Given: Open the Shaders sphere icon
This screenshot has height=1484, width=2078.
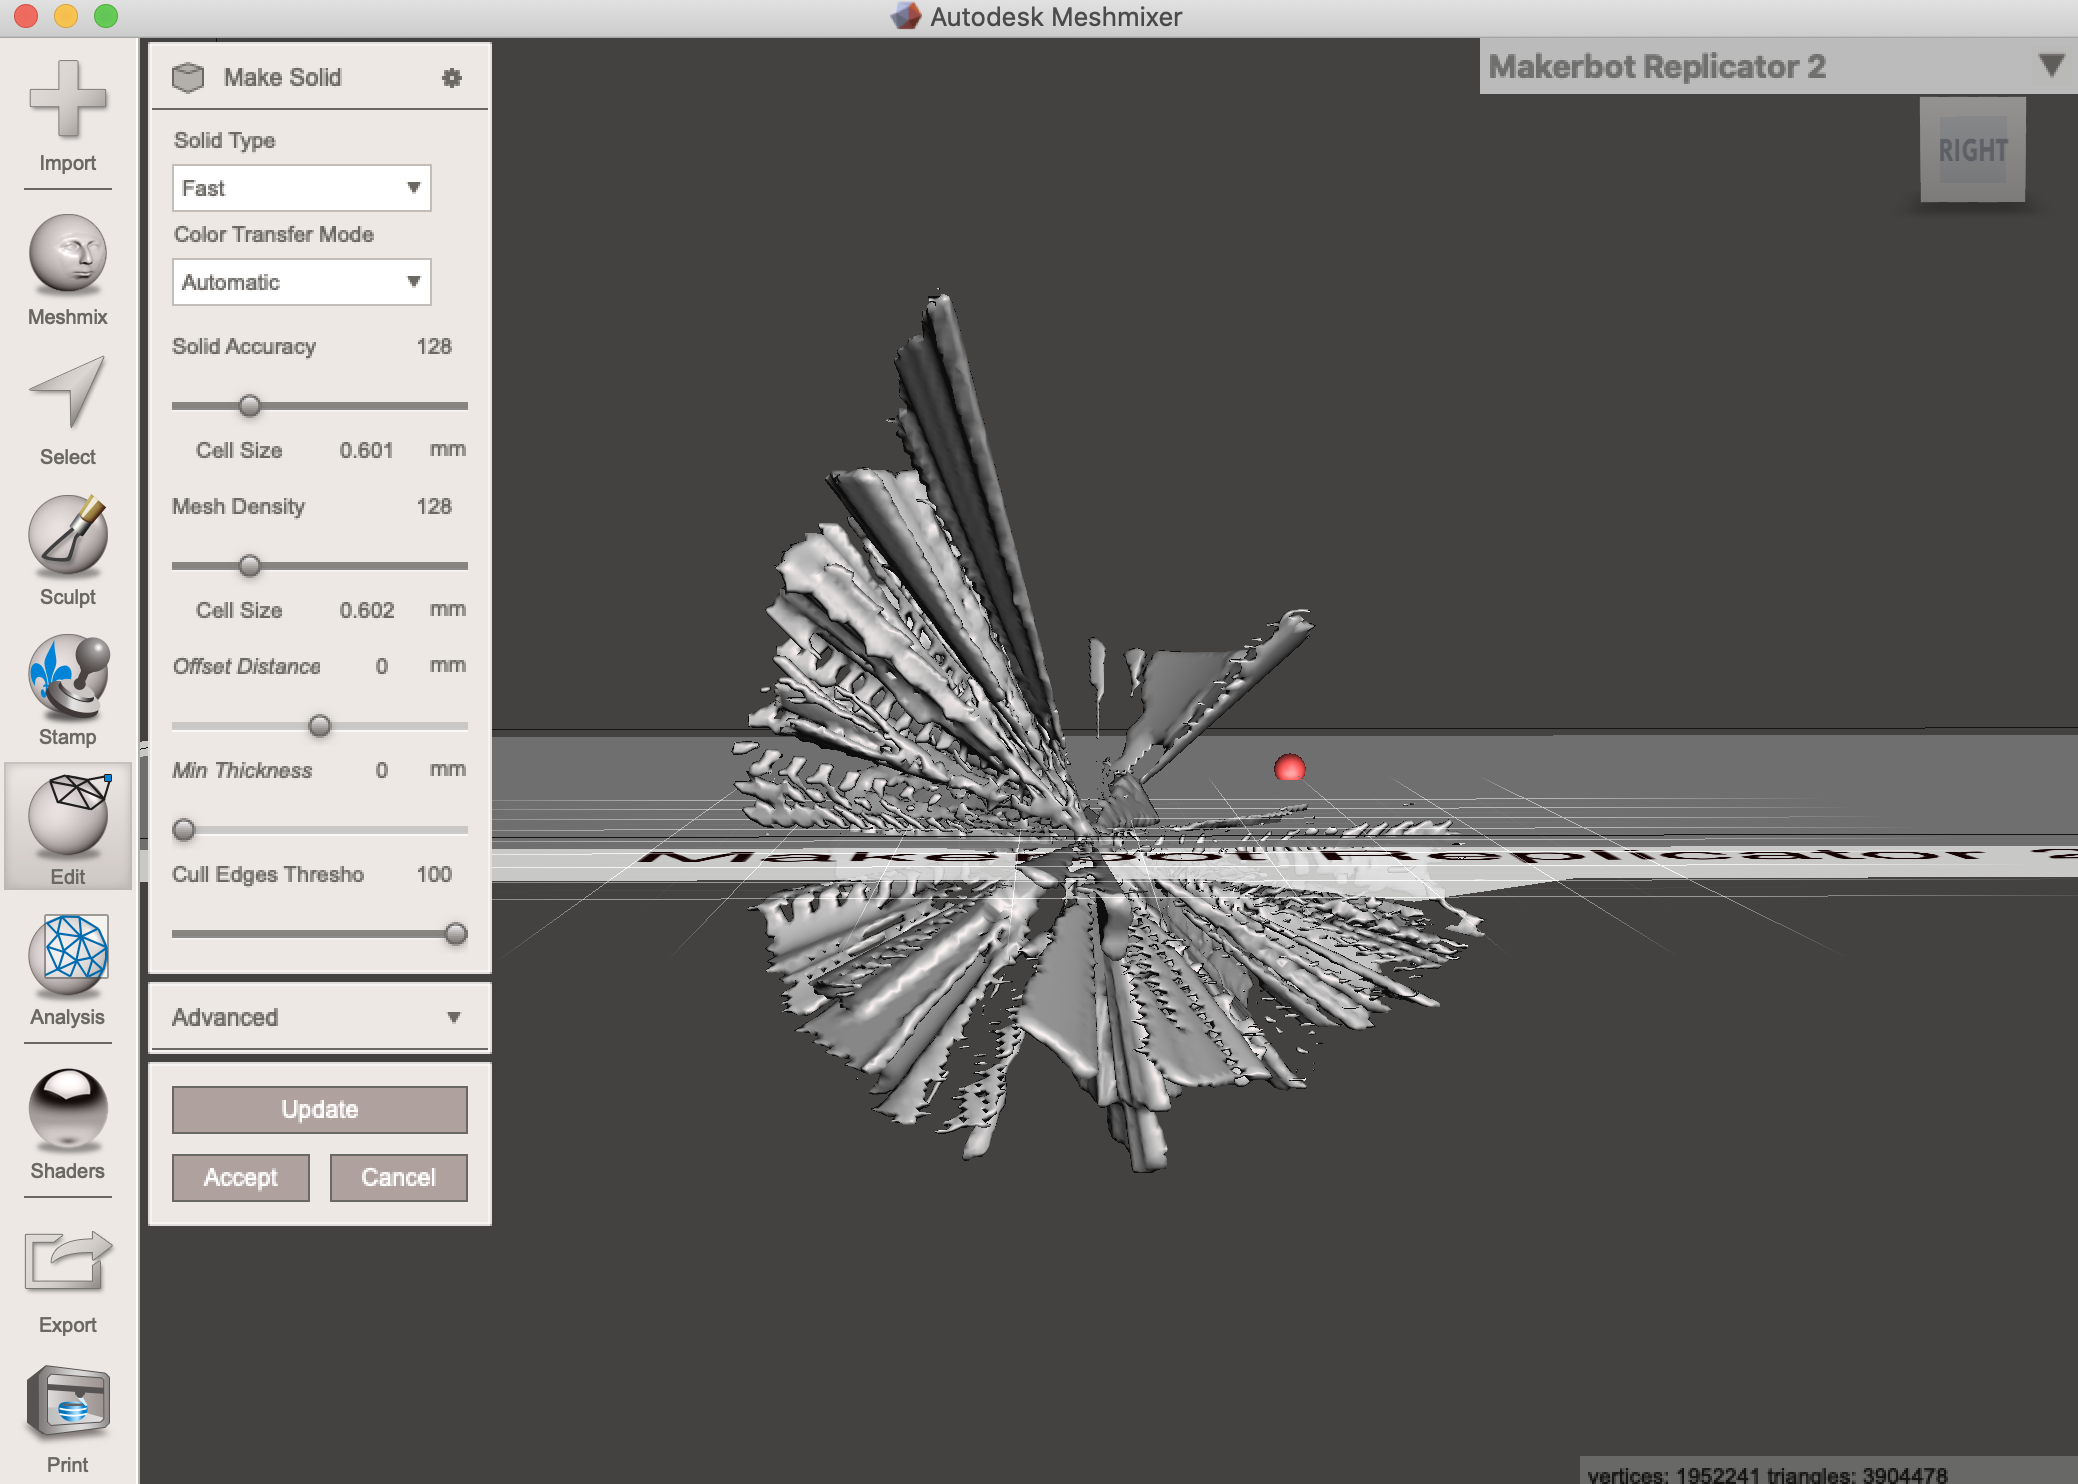Looking at the screenshot, I should 67,1110.
